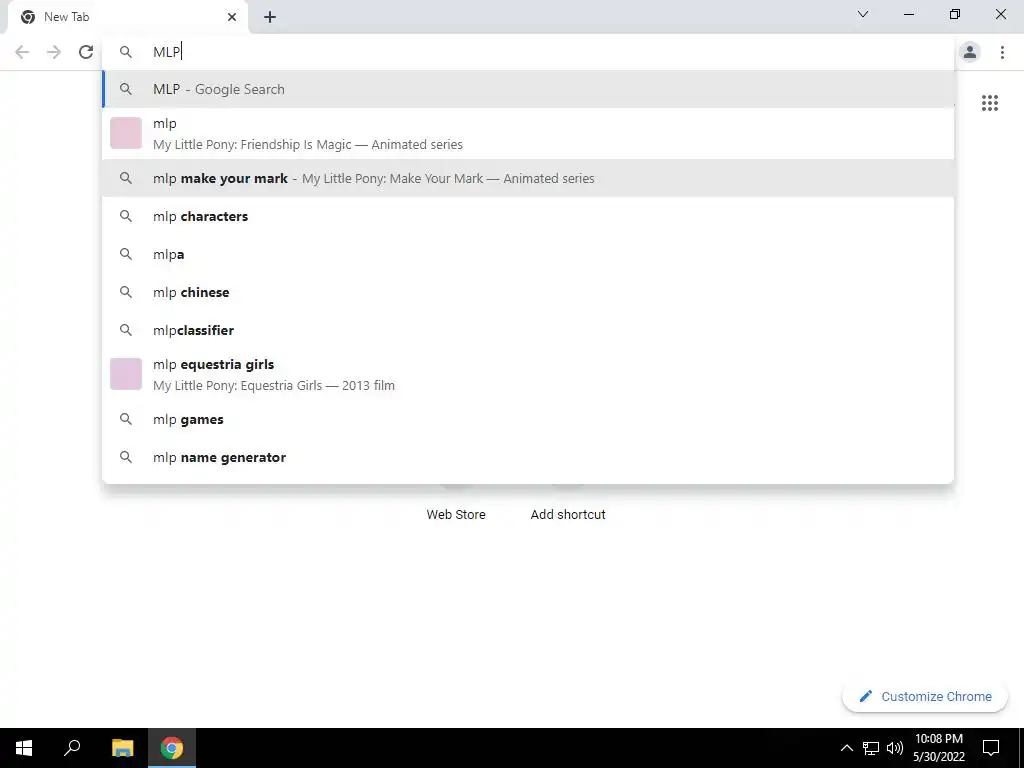Open the network status tray icon

coord(871,748)
